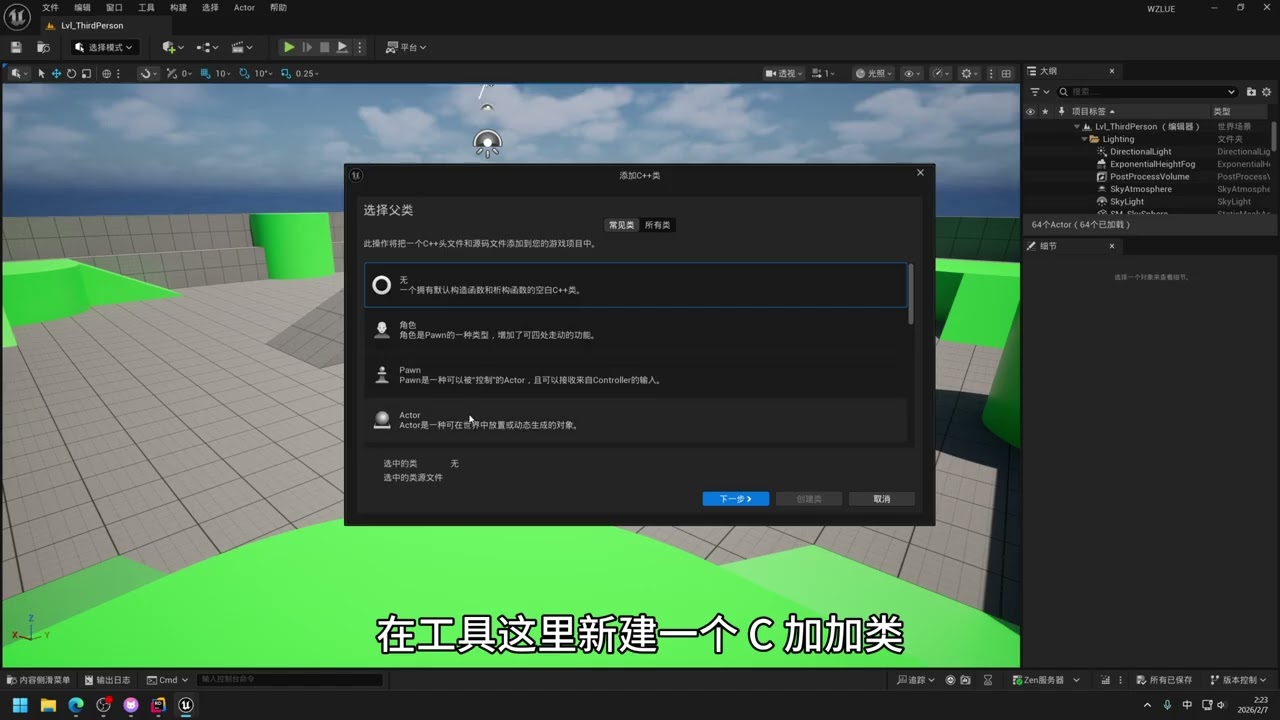Open play options three-dot menu
The image size is (1280, 720).
tap(360, 47)
